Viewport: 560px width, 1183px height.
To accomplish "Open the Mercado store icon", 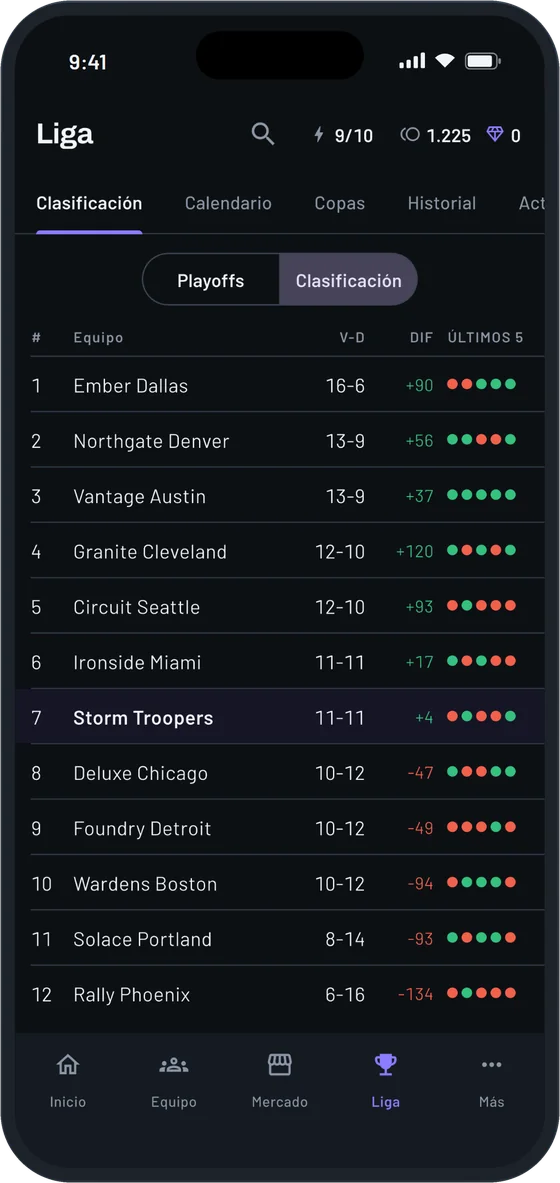I will [279, 1065].
